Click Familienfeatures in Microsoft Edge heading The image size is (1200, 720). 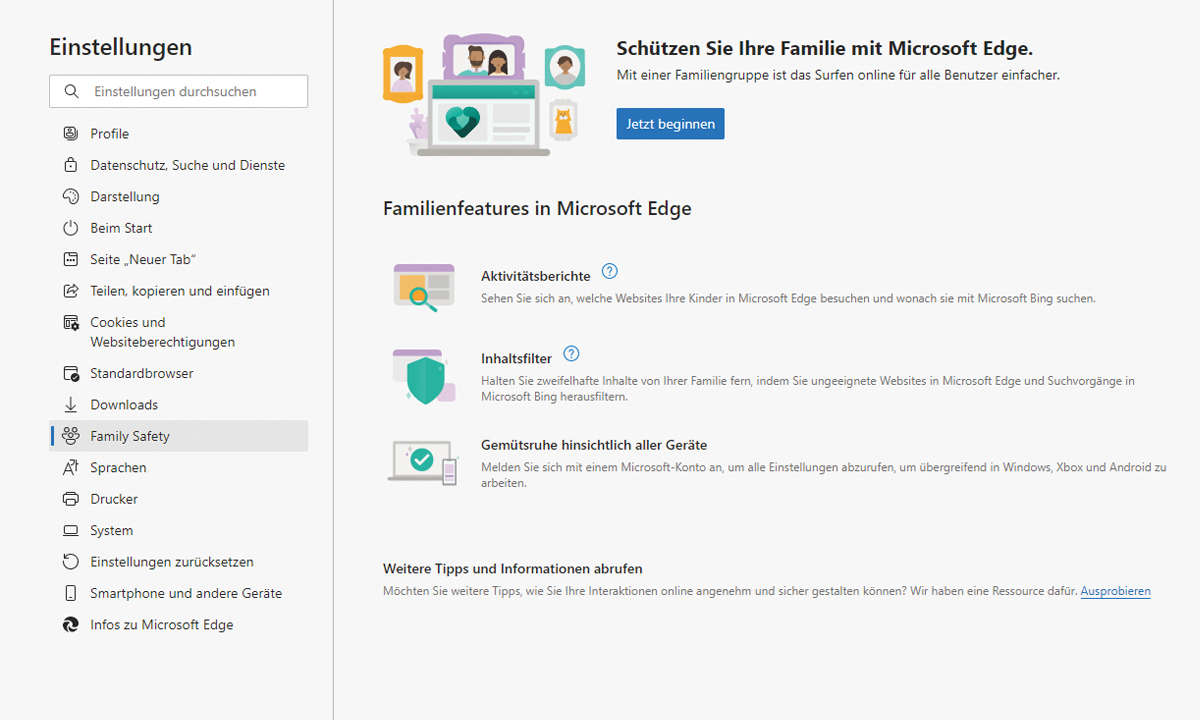pos(537,209)
